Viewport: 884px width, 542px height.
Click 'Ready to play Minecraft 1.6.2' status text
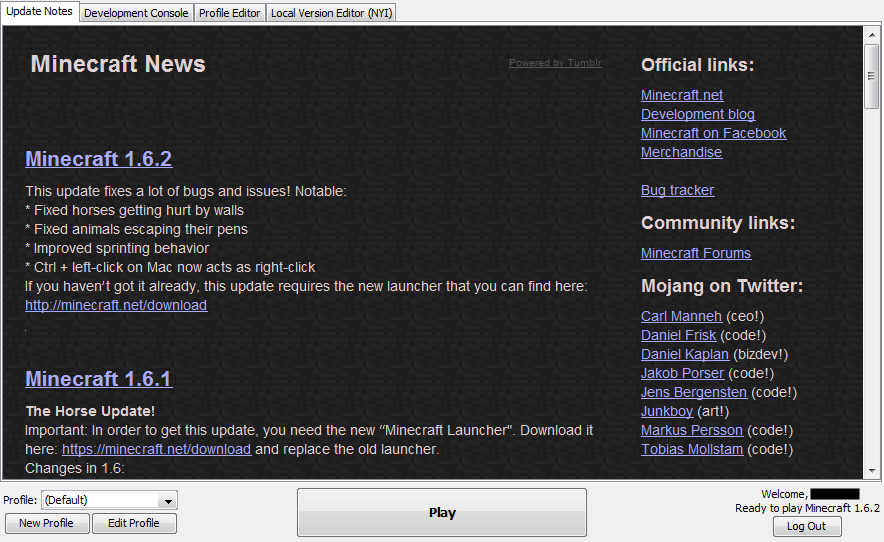(807, 508)
